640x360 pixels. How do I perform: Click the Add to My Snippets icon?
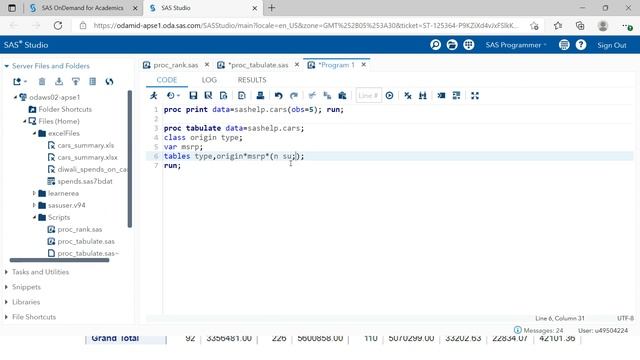(x=223, y=96)
